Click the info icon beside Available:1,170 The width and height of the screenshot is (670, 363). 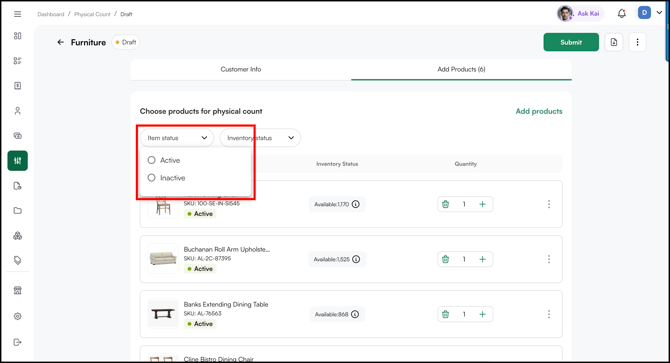pos(356,204)
